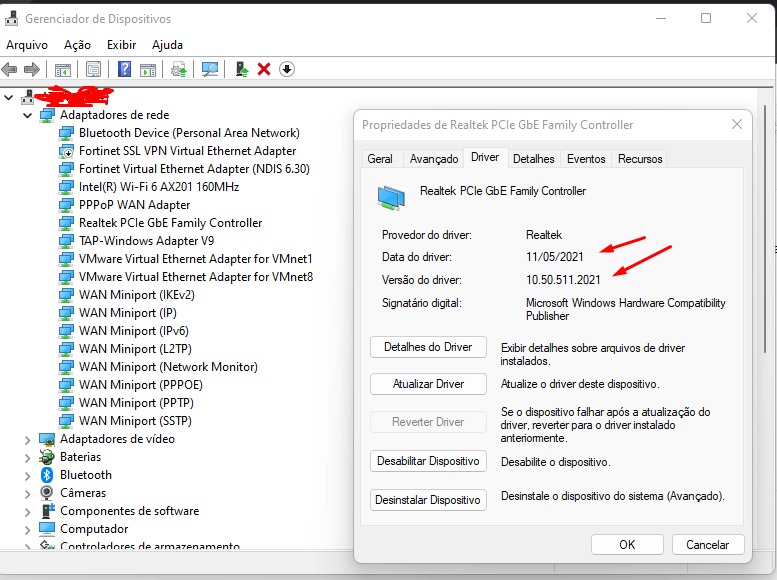Click the Adaptadores de vídeo icon
Image resolution: width=777 pixels, height=580 pixels.
click(47, 439)
